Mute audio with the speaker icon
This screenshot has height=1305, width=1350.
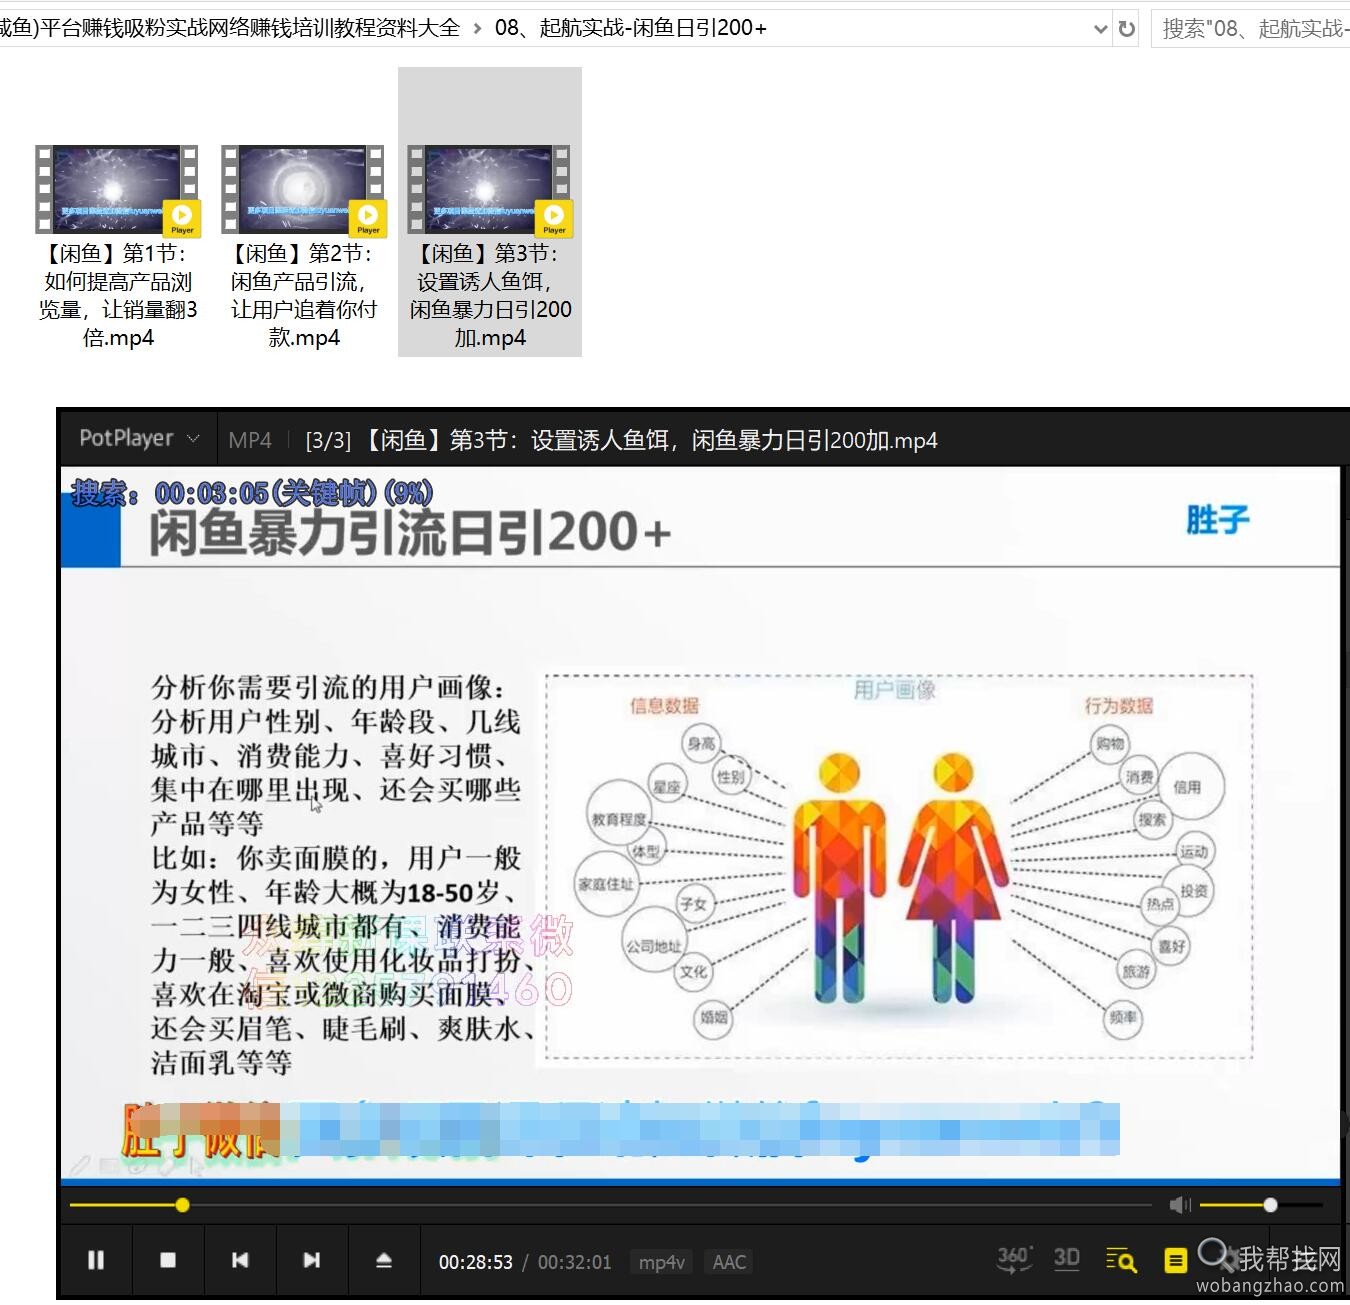[1180, 1205]
